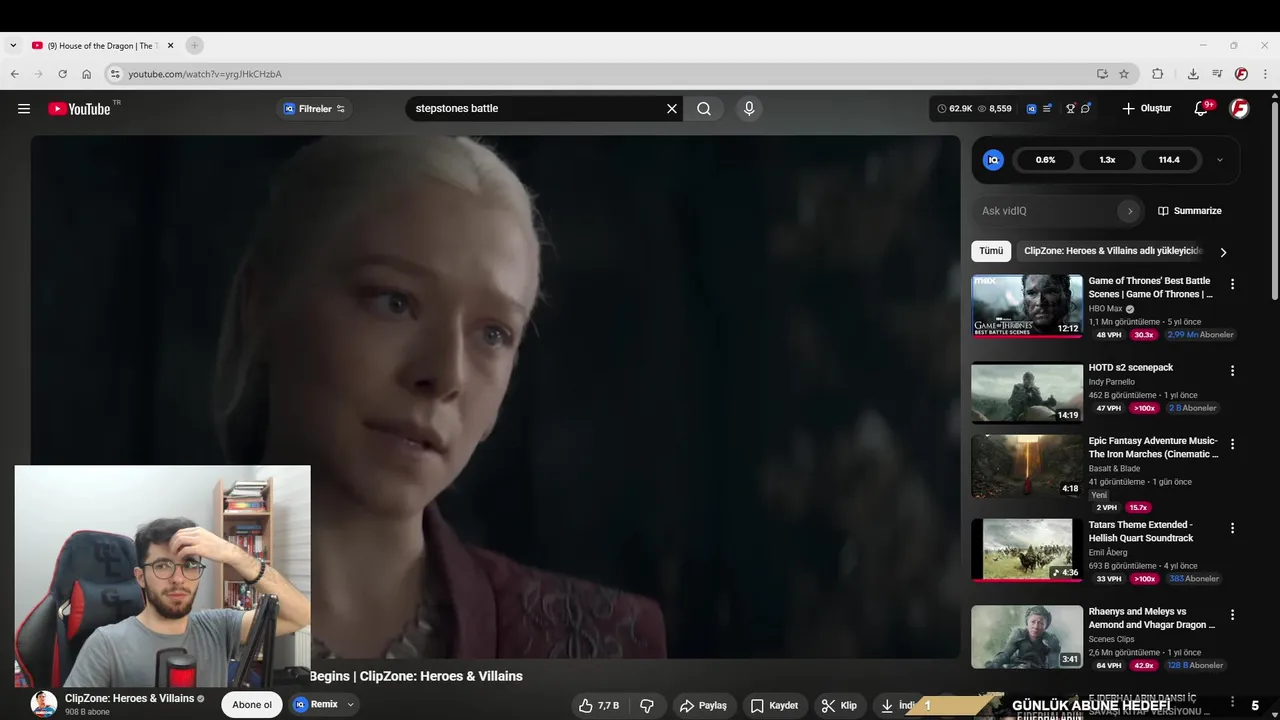Screen dimensions: 1280x720
Task: Open the Basalt & Blade channel name
Action: coord(1114,469)
